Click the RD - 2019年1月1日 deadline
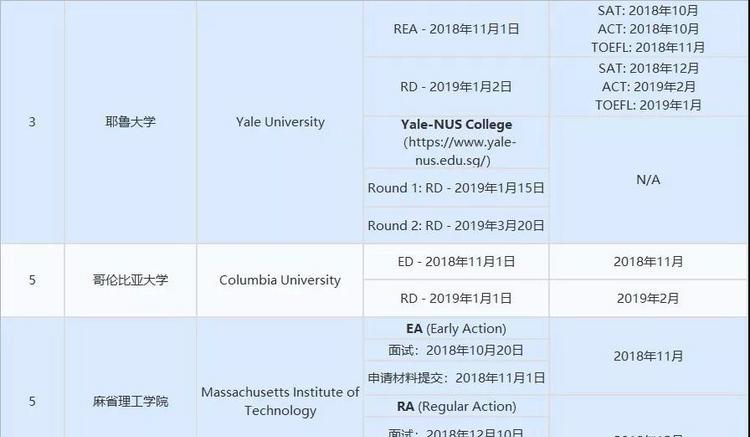The width and height of the screenshot is (750, 437). click(x=455, y=298)
